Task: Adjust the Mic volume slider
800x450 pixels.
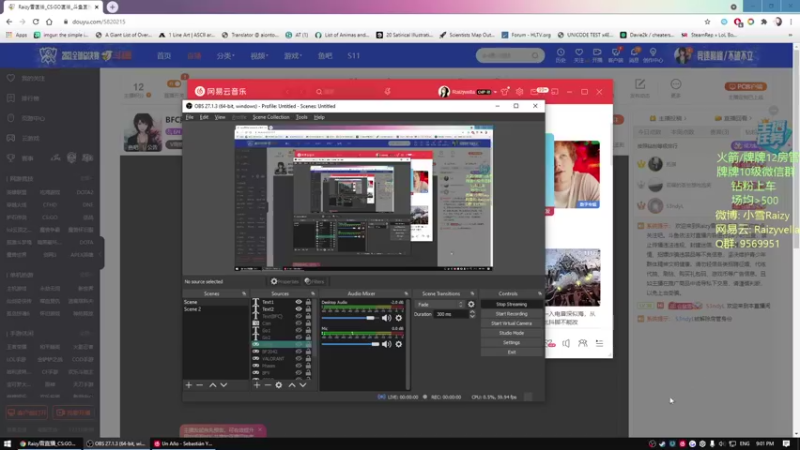Action: [x=351, y=344]
